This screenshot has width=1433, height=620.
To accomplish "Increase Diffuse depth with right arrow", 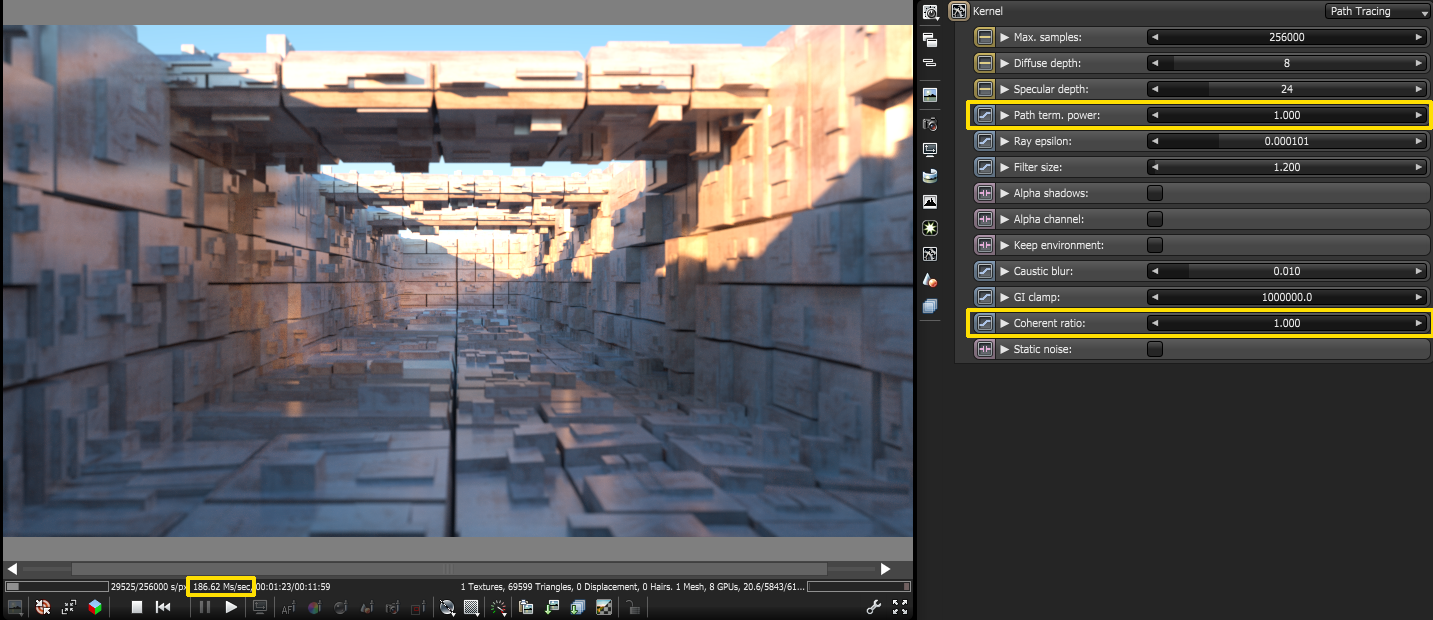I will [x=1418, y=63].
